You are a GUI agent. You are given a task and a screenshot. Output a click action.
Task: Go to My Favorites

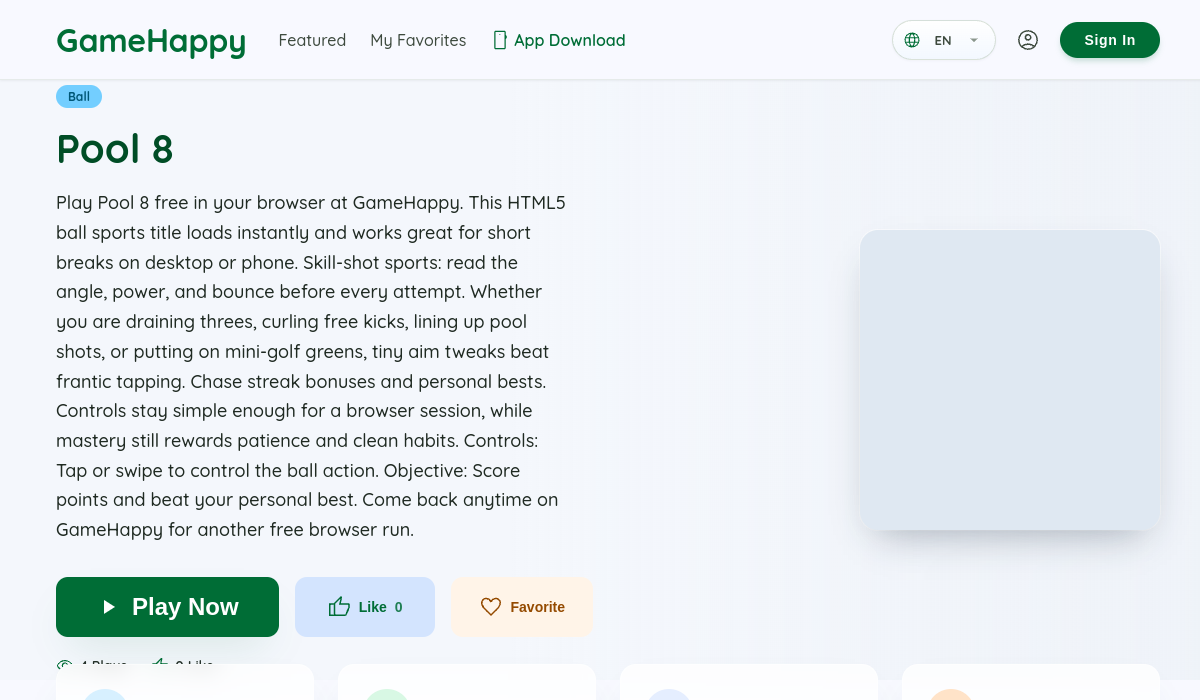click(418, 40)
